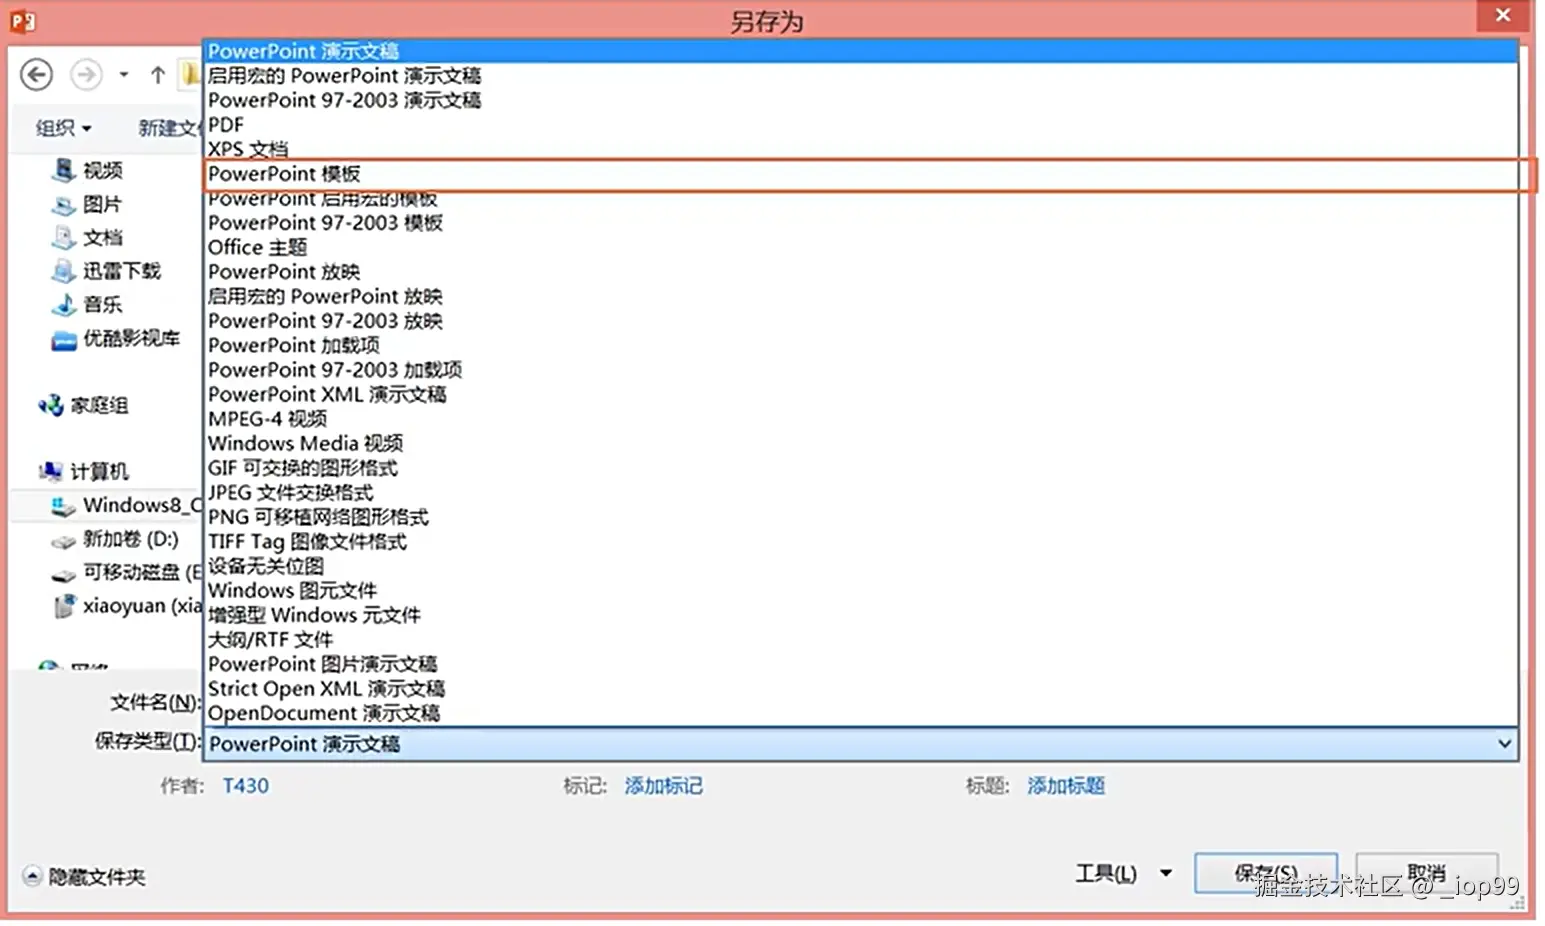This screenshot has height=926, width=1545.
Task: Click the Forward navigation arrow
Action: [x=86, y=75]
